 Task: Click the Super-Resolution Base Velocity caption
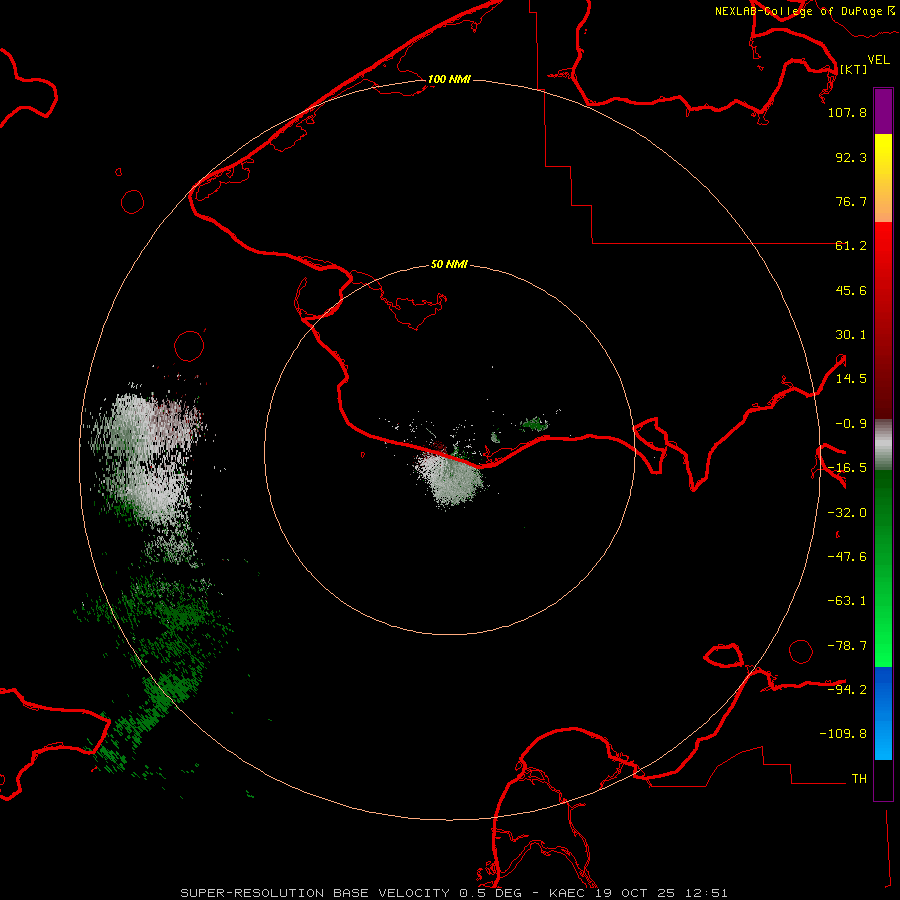(x=454, y=893)
